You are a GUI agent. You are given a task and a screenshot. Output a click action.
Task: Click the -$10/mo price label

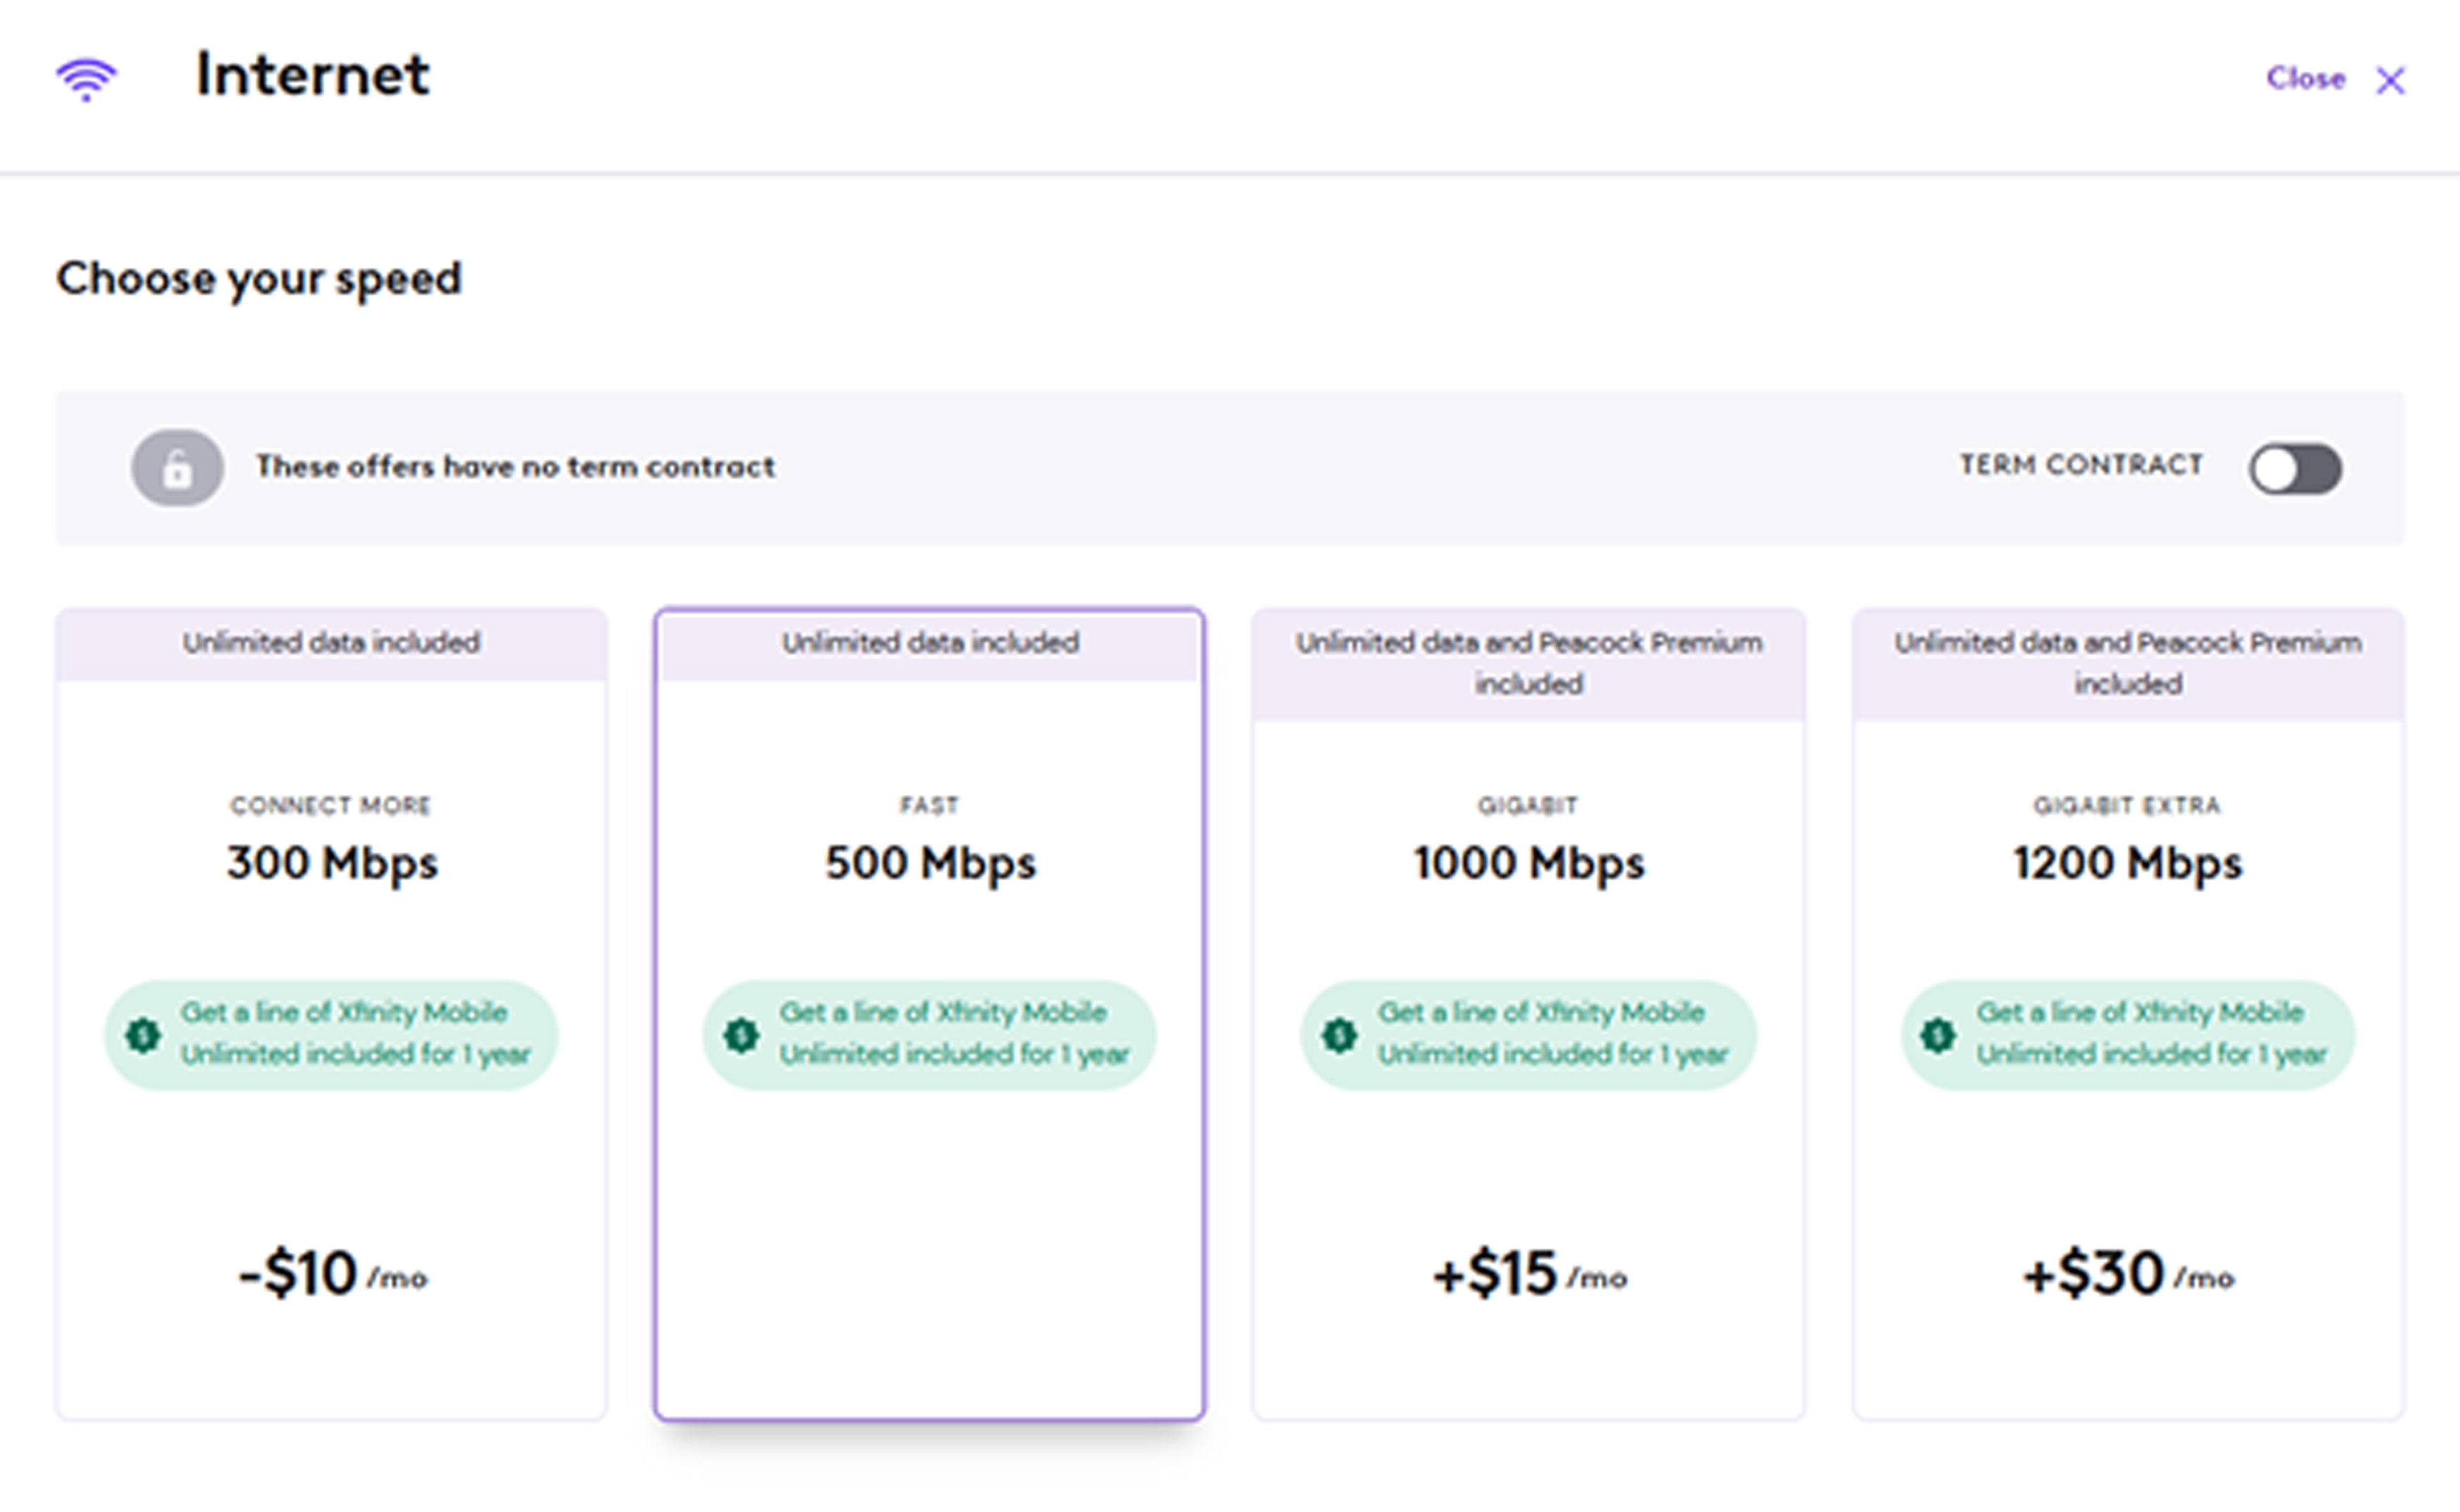pos(331,1274)
